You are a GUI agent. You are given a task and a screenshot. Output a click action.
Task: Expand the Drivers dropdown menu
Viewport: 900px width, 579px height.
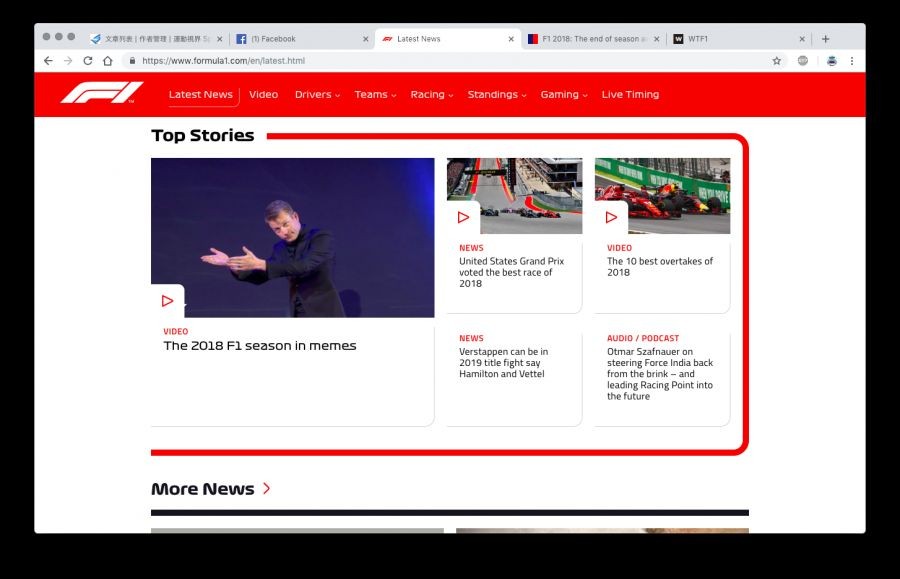click(317, 95)
